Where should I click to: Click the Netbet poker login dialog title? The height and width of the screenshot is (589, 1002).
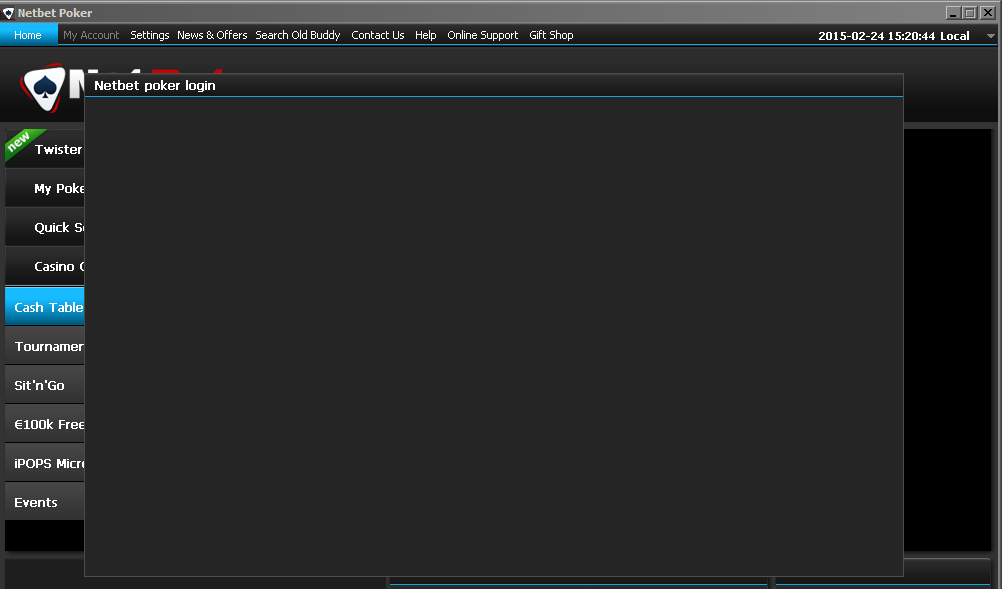(155, 86)
